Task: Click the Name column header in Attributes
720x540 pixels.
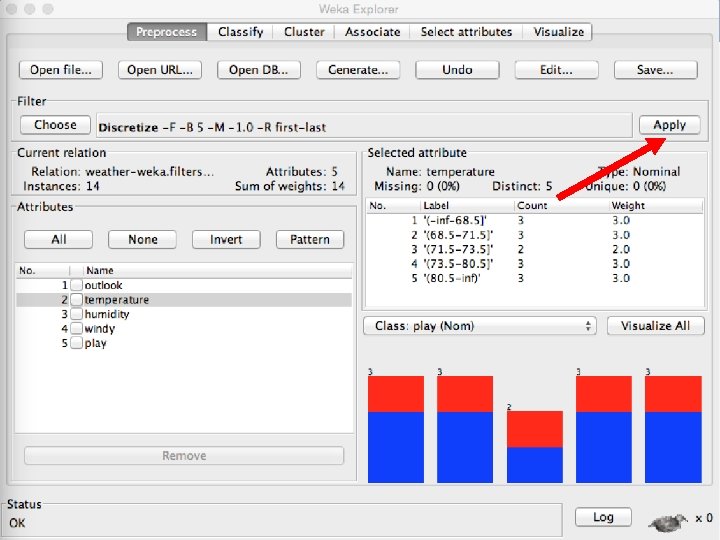Action: point(218,270)
